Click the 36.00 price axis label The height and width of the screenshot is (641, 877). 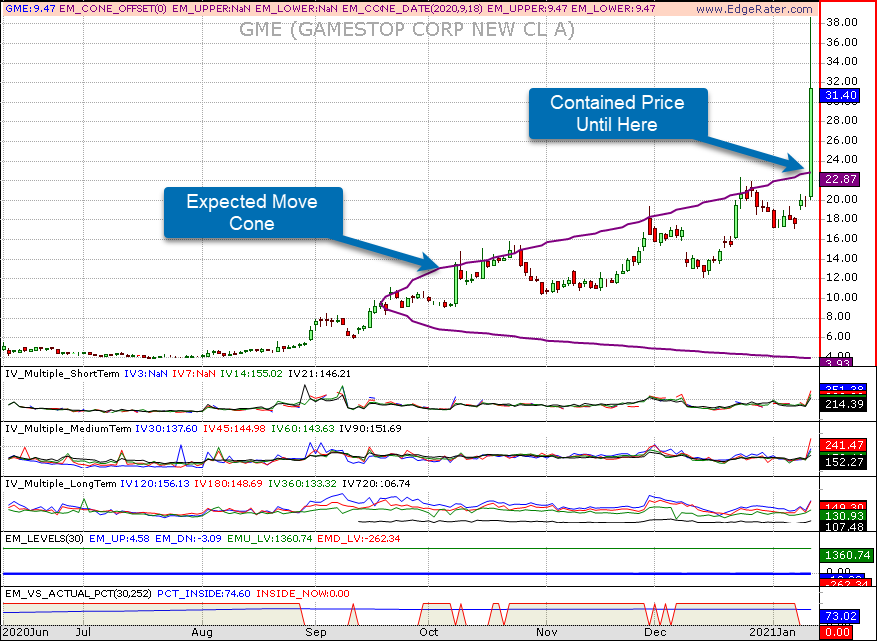[842, 42]
